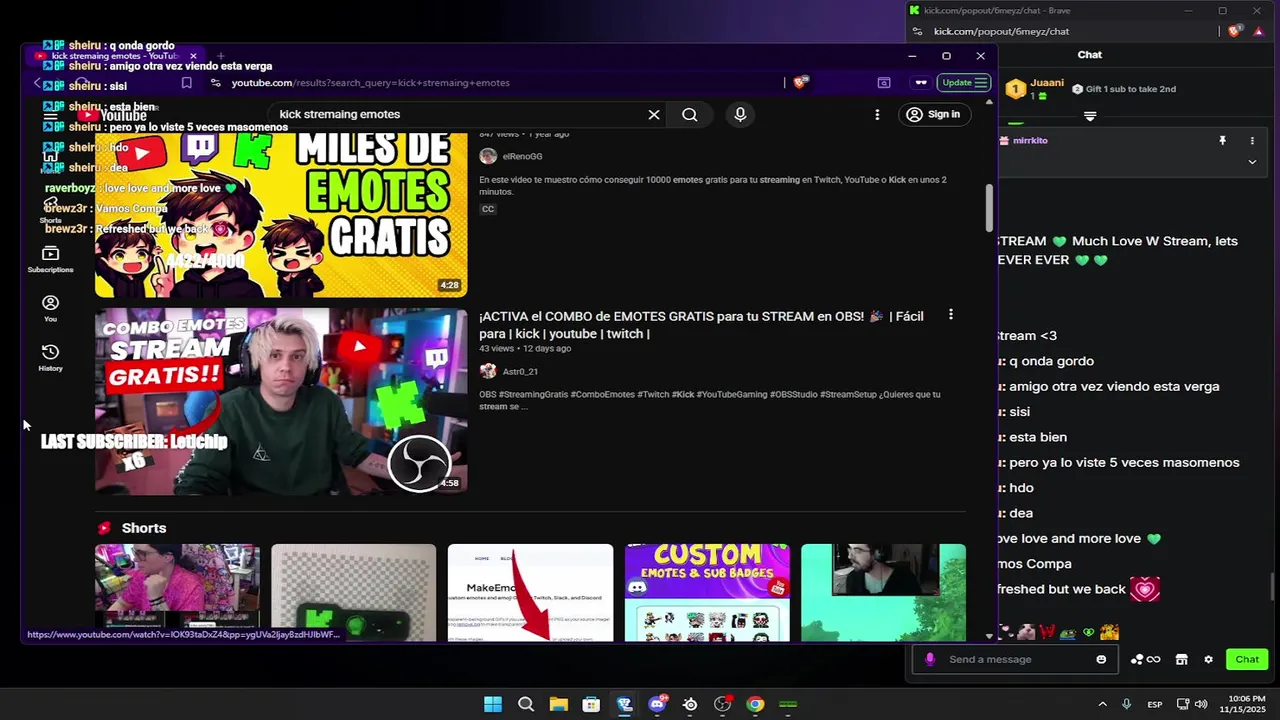Open MILES DE EMOTES GRATIS video thumbnail
1280x720 pixels.
coord(281,214)
